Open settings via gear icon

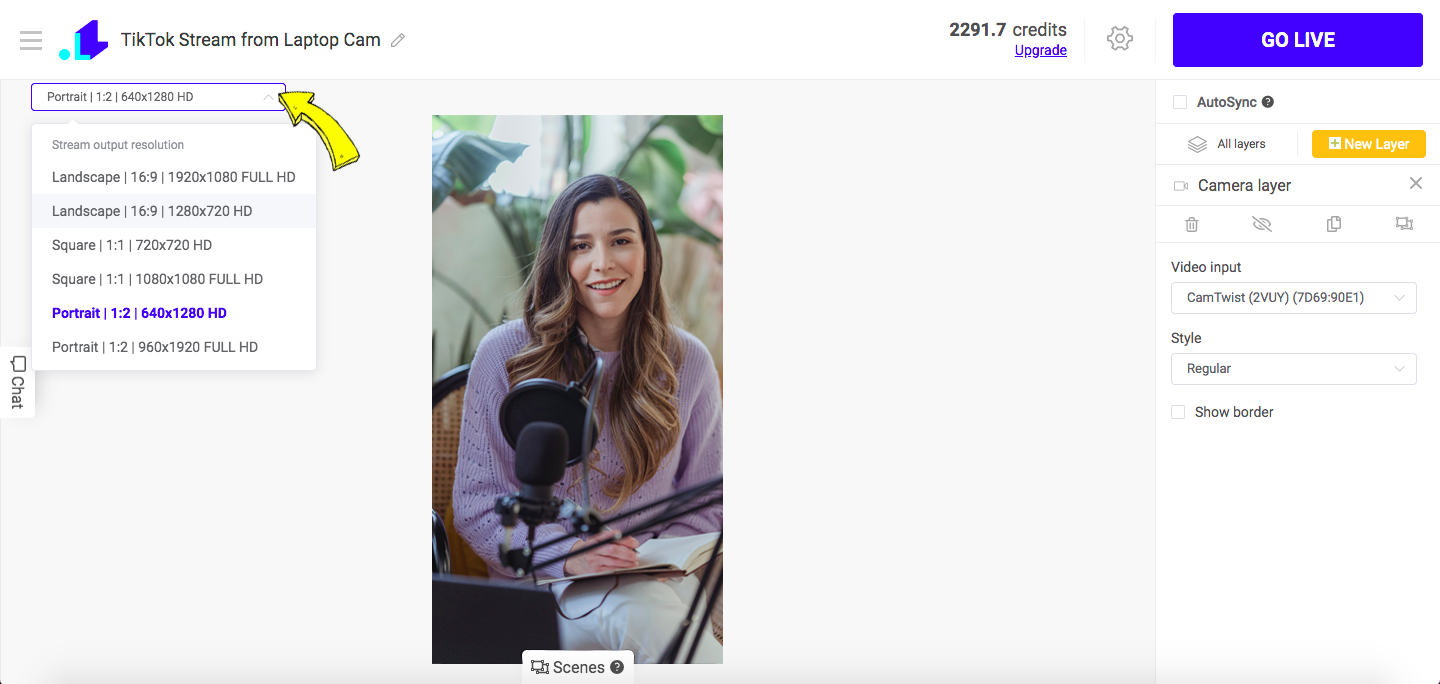(1120, 39)
